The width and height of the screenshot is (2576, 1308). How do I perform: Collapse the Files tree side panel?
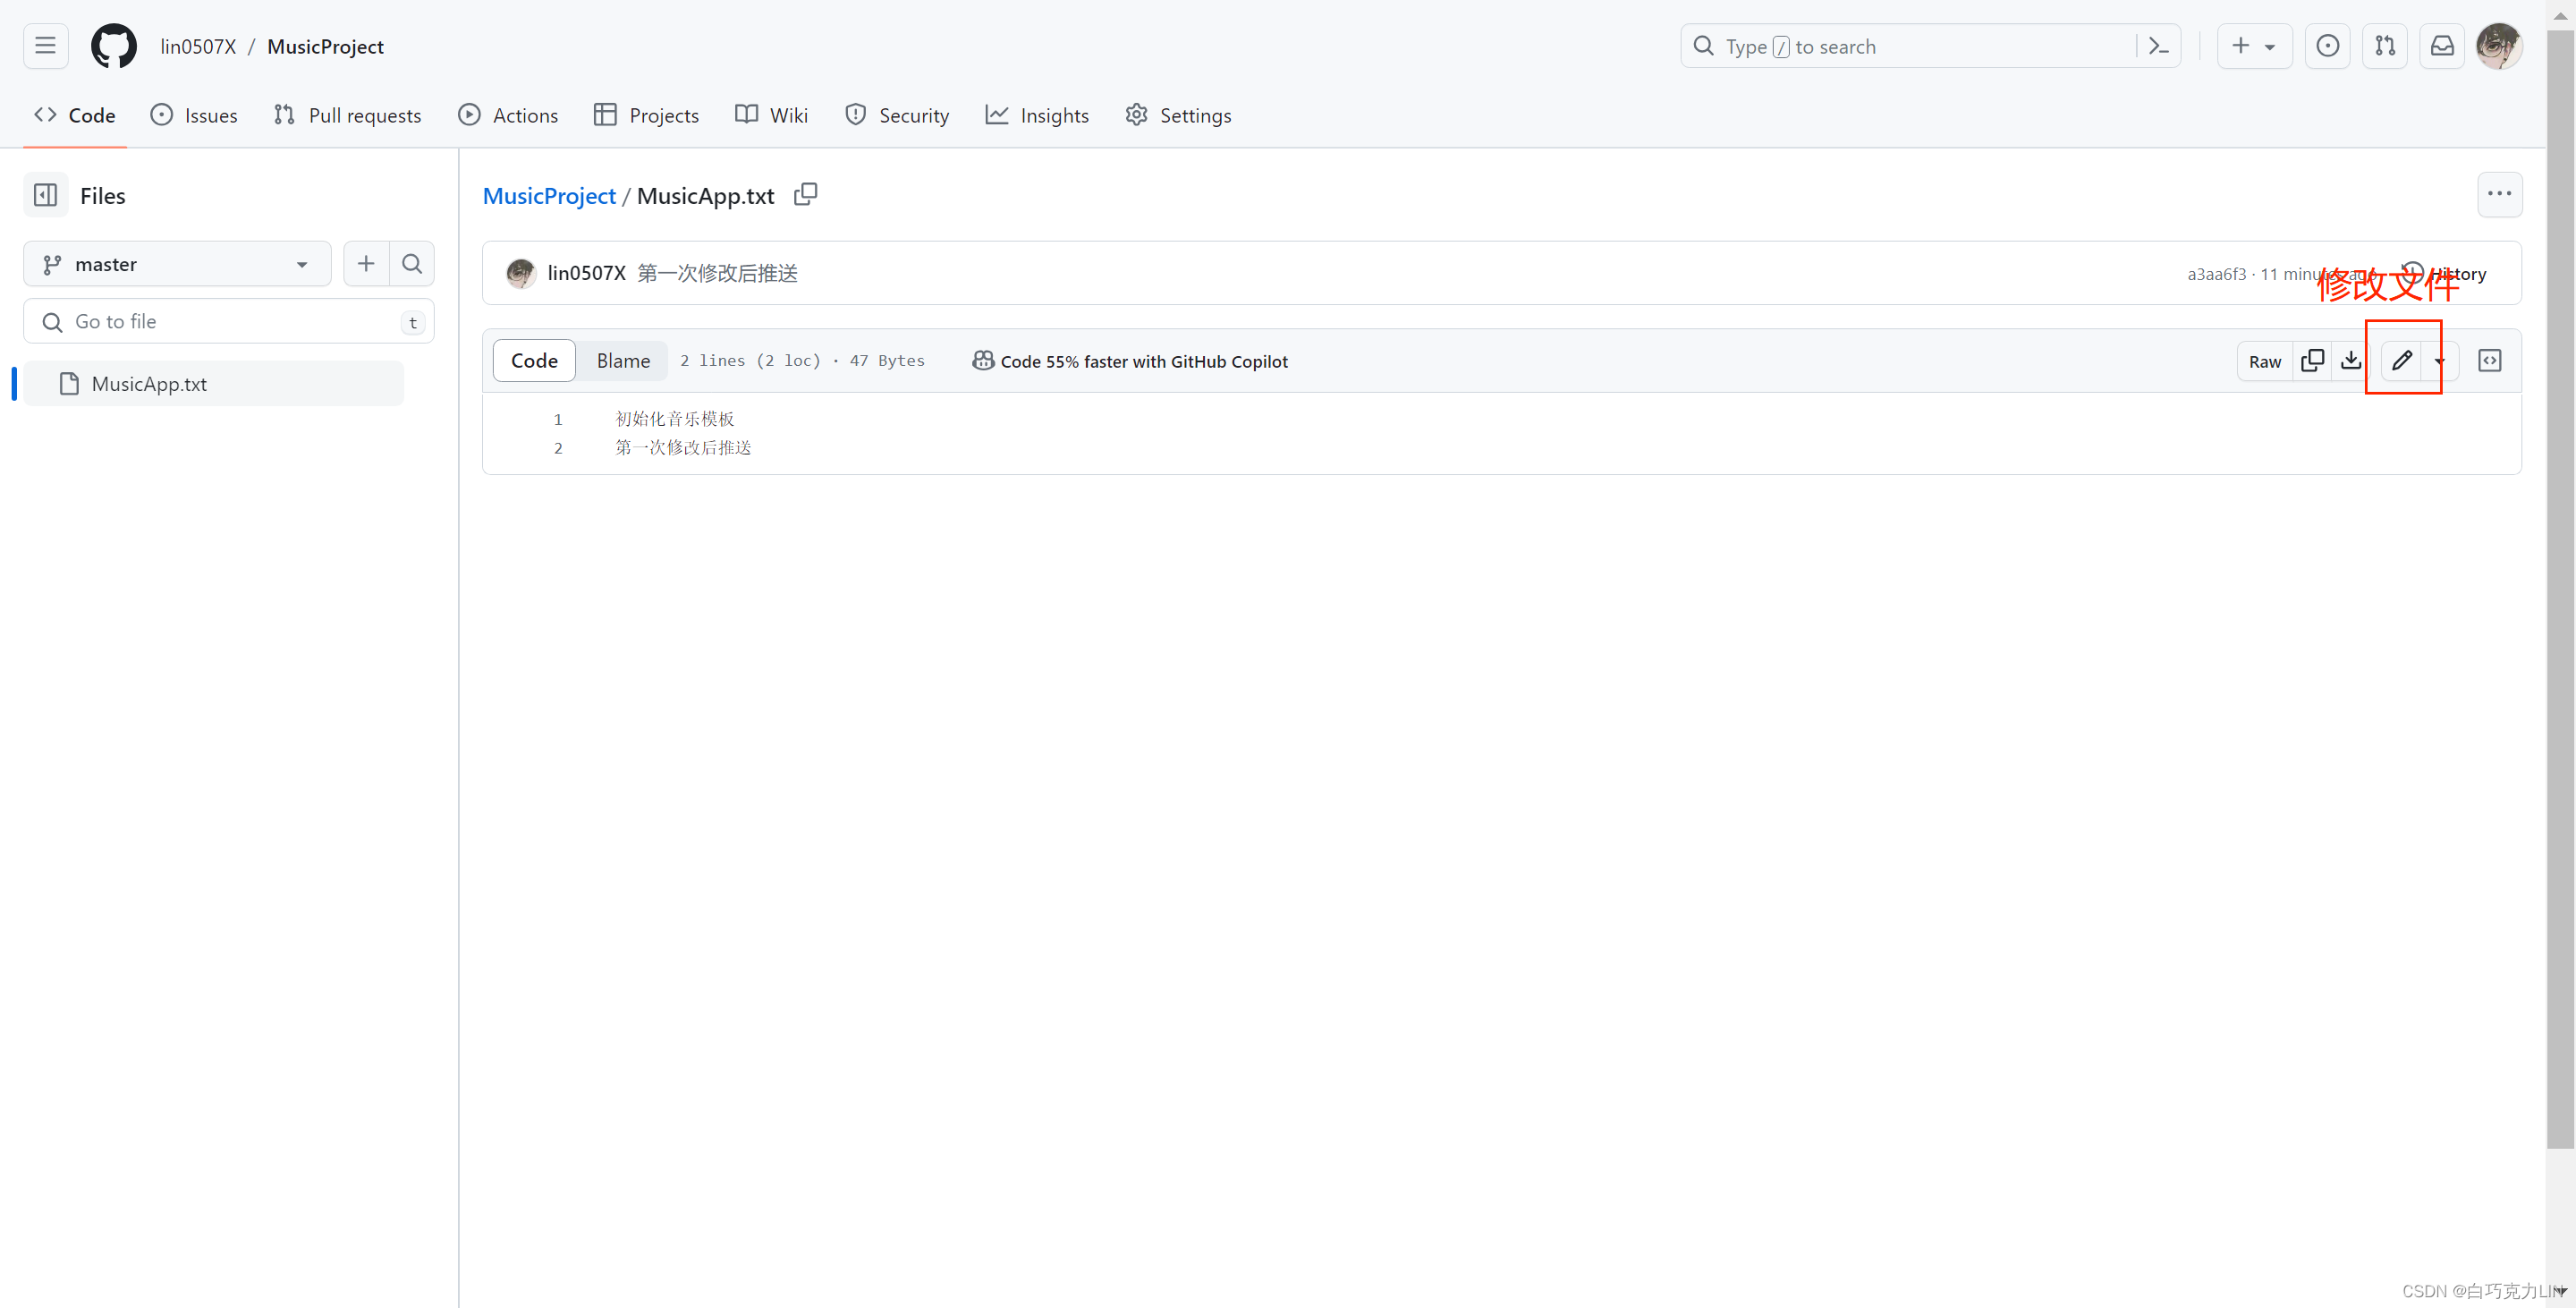45,195
